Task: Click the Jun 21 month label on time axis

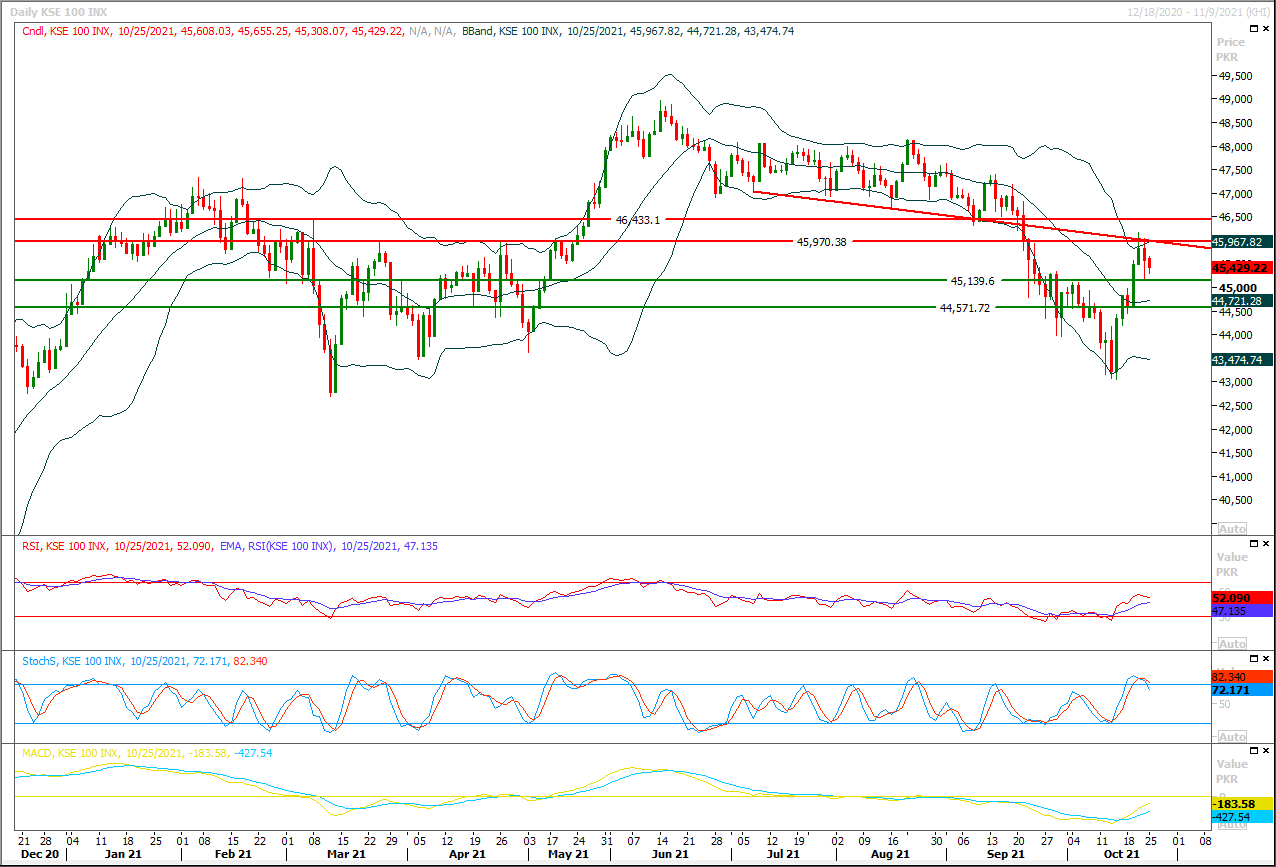Action: 670,855
